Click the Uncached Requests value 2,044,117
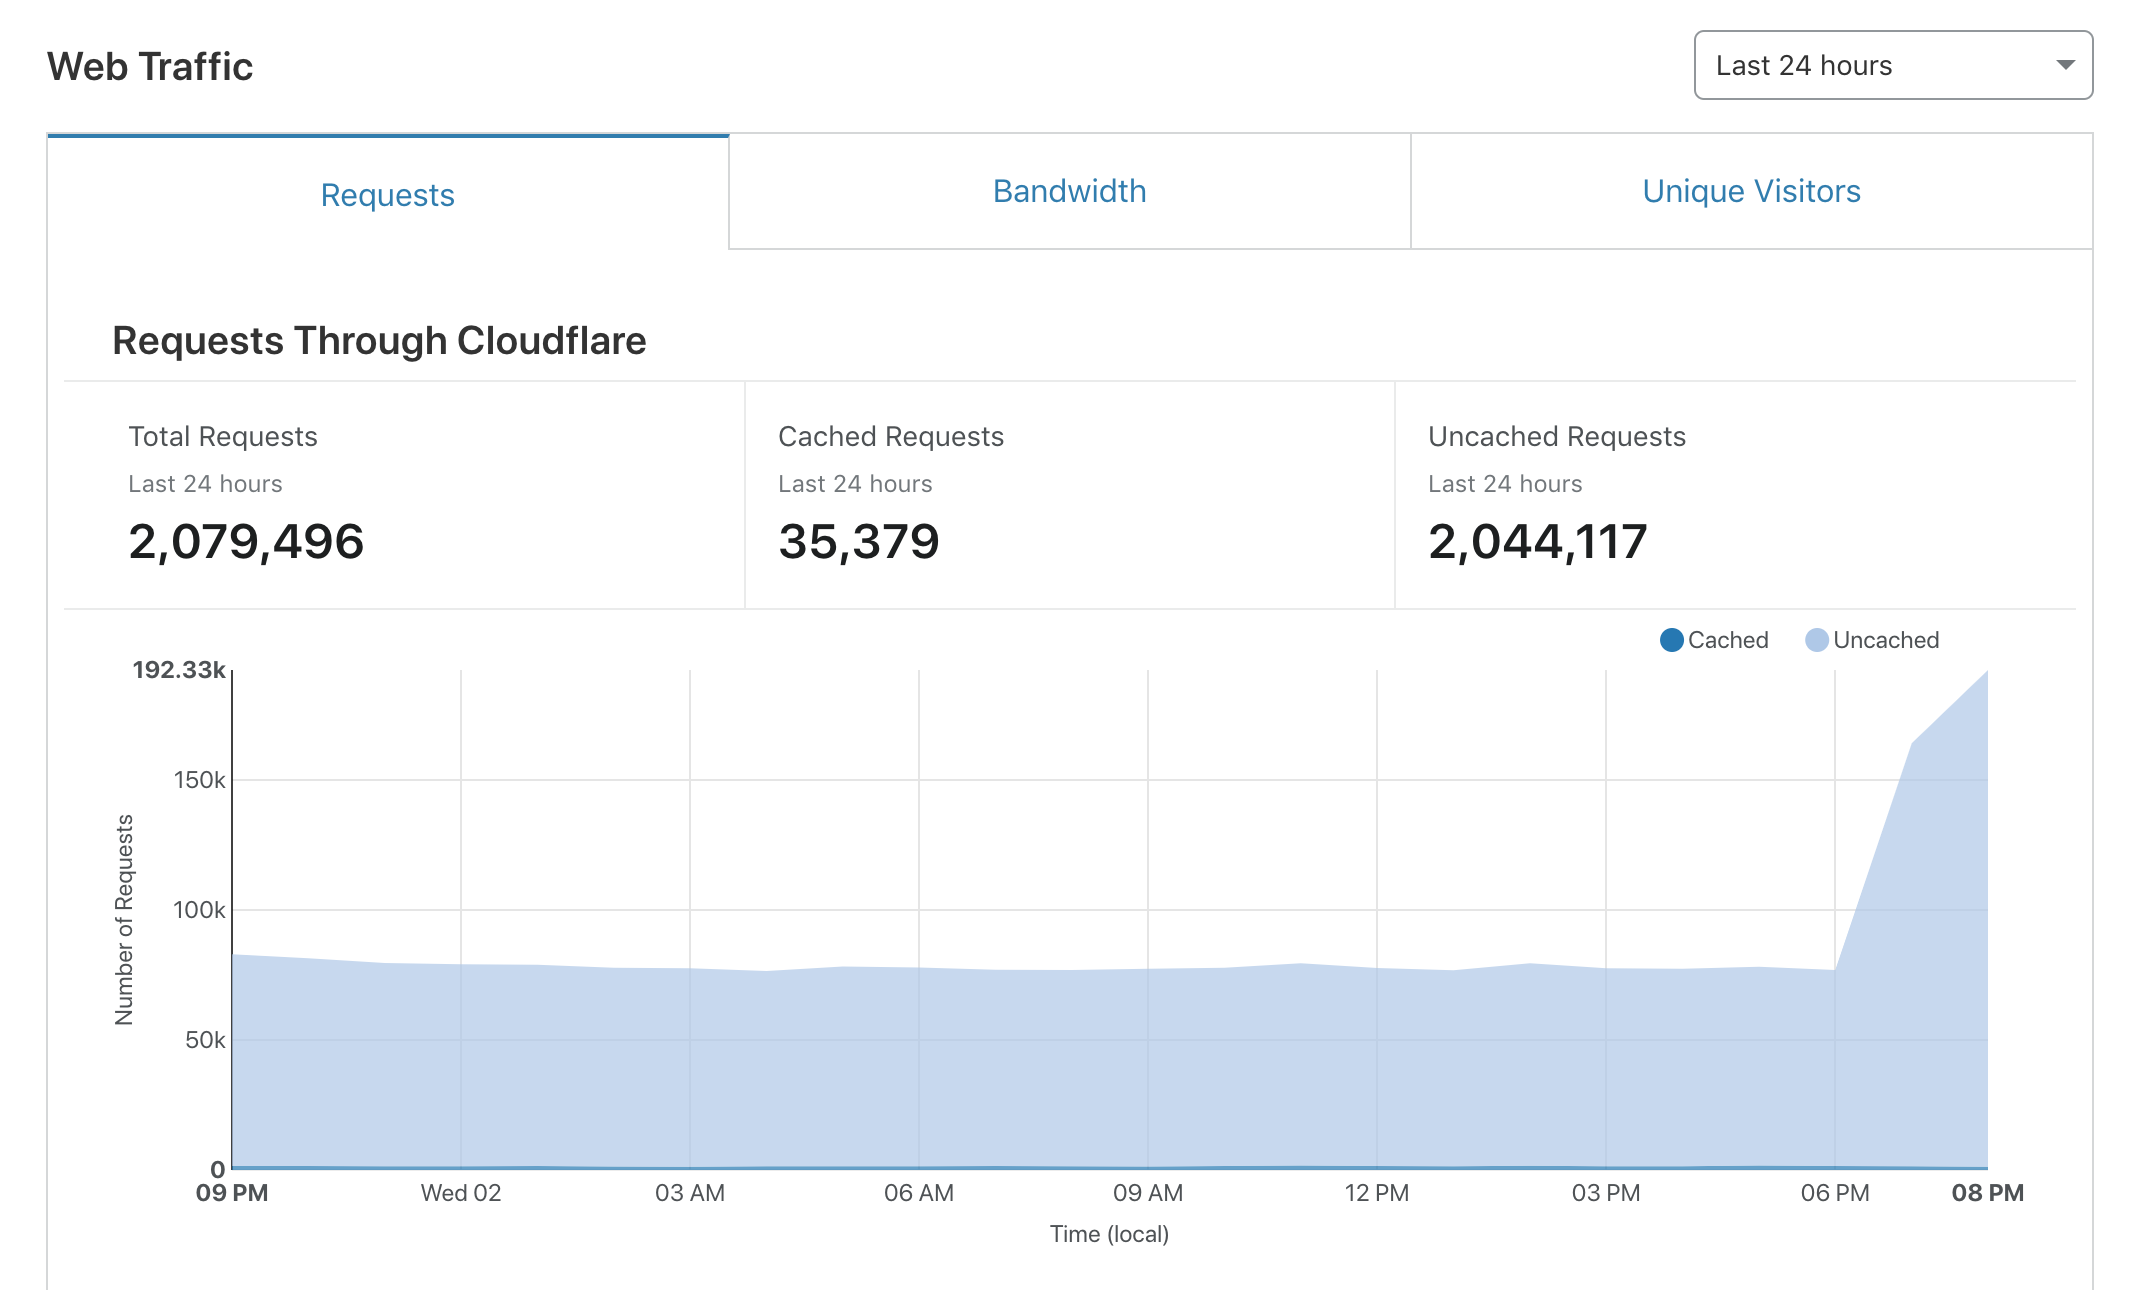 pos(1537,542)
